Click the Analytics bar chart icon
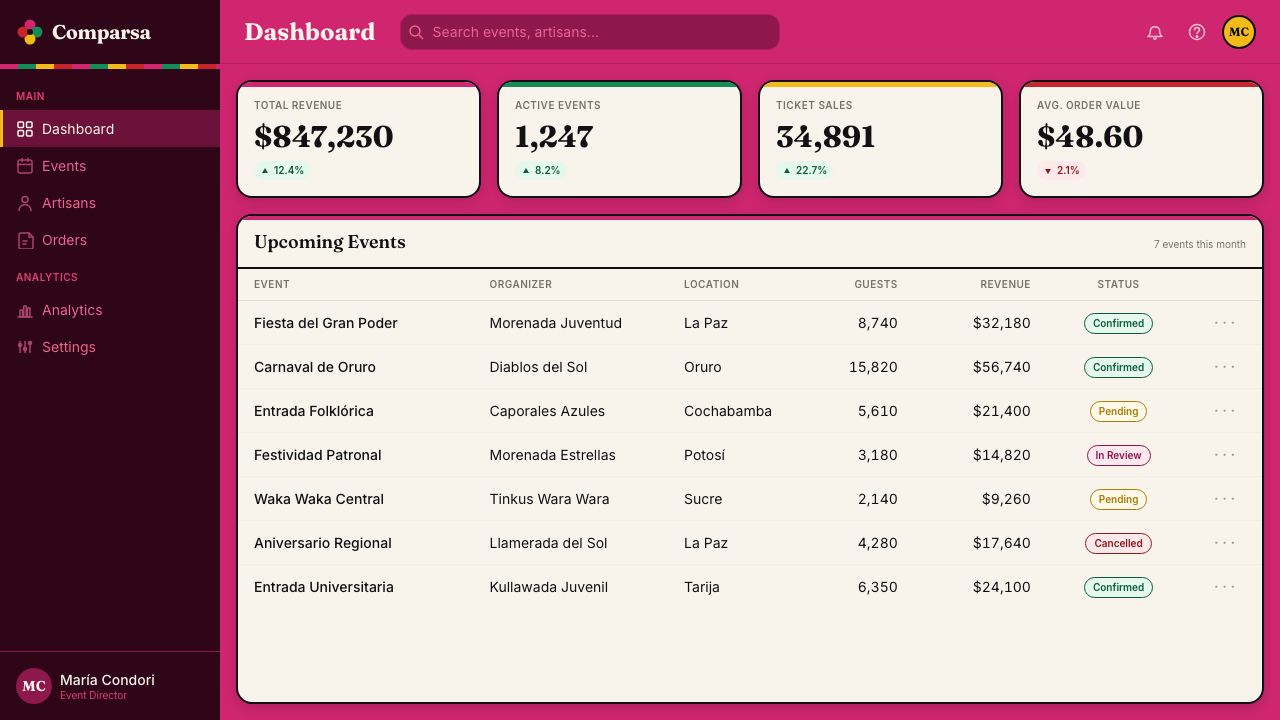Viewport: 1280px width, 720px height. coord(25,310)
